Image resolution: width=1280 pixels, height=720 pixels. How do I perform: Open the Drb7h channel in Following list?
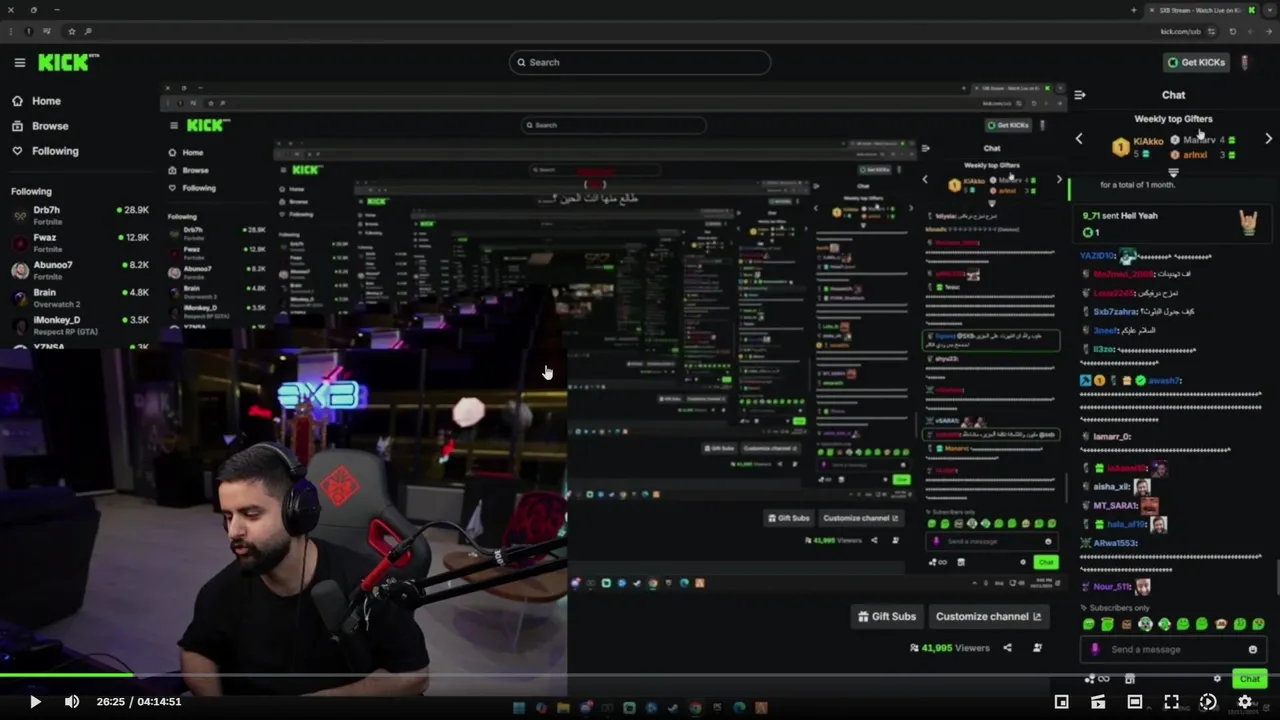pos(80,214)
